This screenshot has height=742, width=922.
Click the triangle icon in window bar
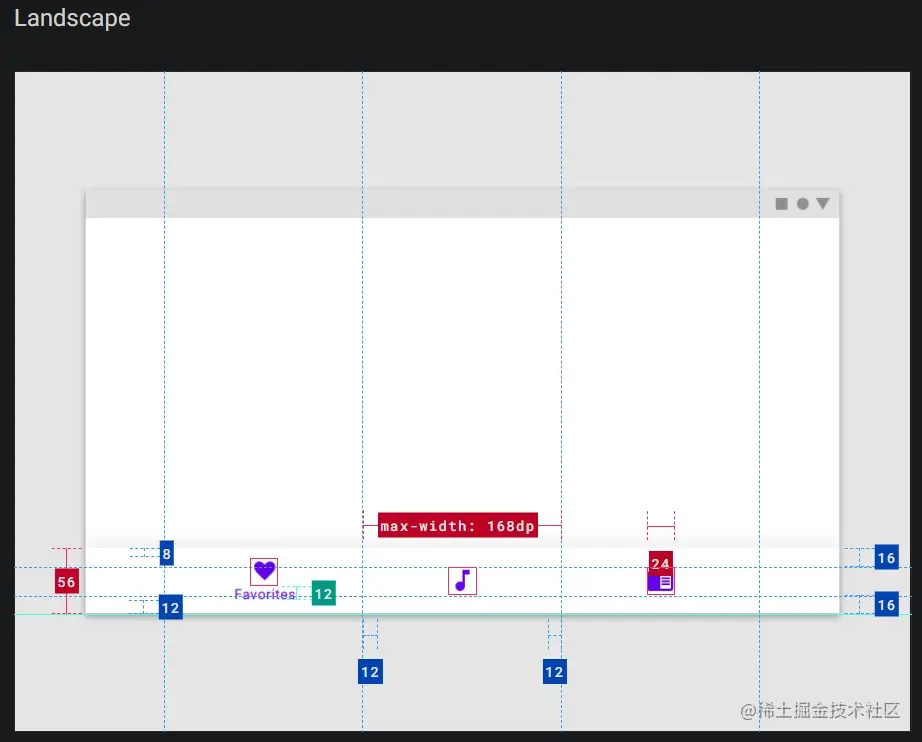(823, 204)
